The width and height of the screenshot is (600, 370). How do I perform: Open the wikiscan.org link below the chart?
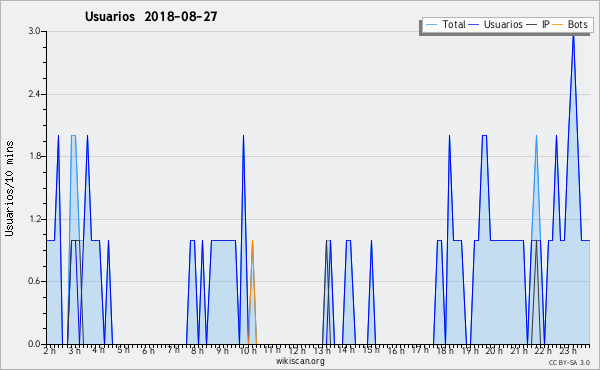click(300, 361)
